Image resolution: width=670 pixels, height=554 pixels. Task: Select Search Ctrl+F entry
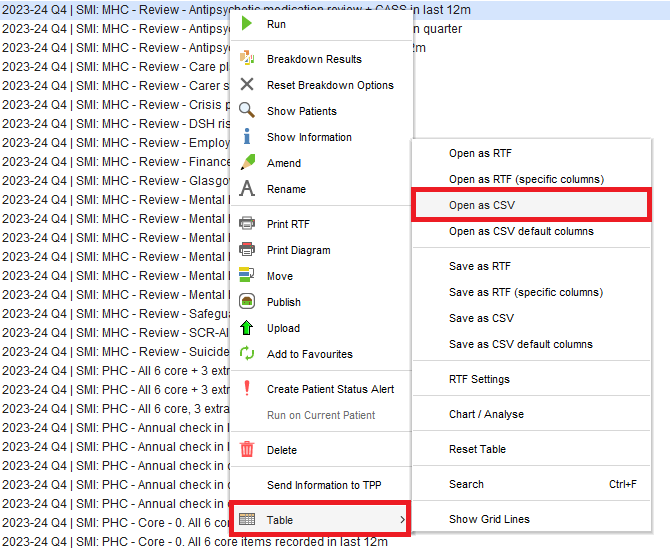[532, 484]
